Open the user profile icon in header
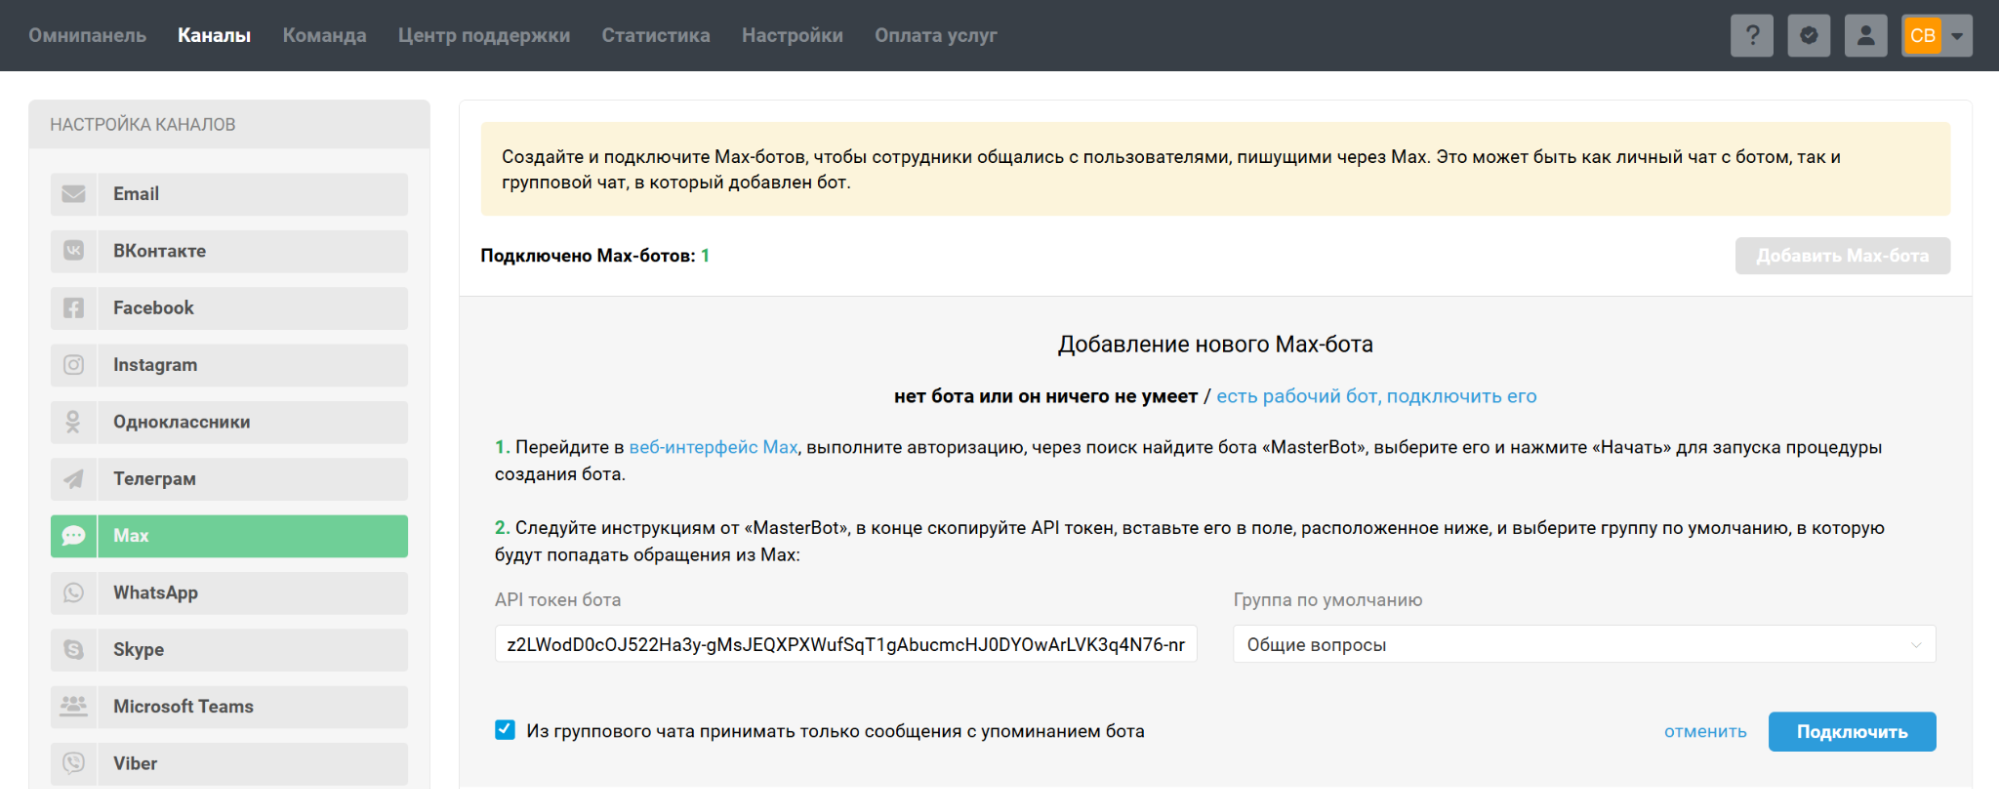Image resolution: width=1999 pixels, height=789 pixels. (x=1865, y=36)
